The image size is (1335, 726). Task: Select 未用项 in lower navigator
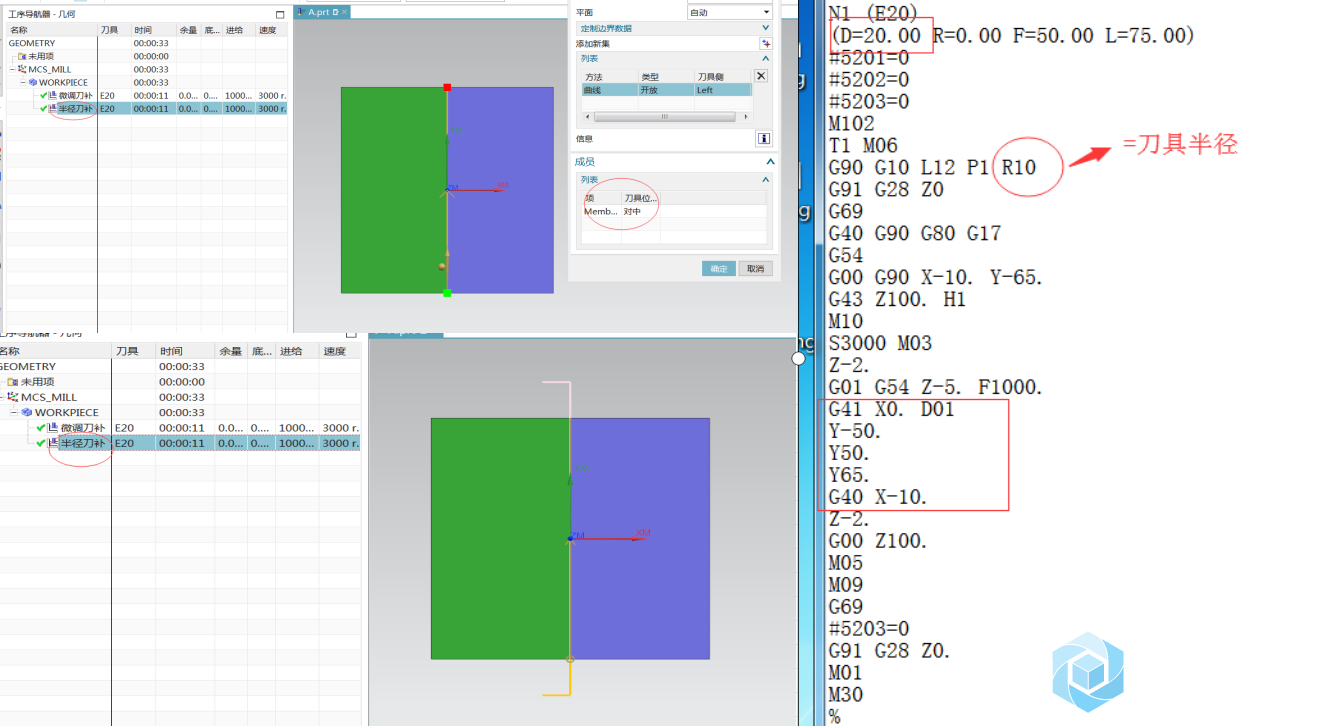point(37,382)
